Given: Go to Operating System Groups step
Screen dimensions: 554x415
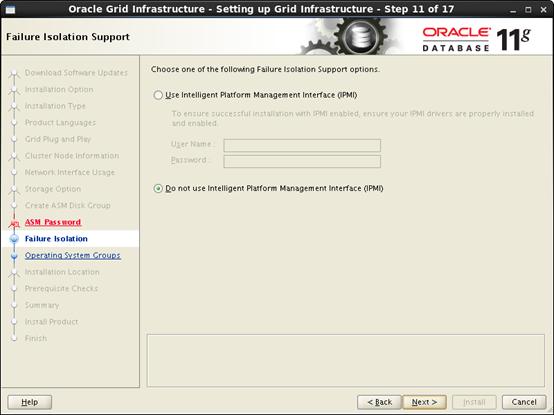Looking at the screenshot, I should [x=73, y=255].
